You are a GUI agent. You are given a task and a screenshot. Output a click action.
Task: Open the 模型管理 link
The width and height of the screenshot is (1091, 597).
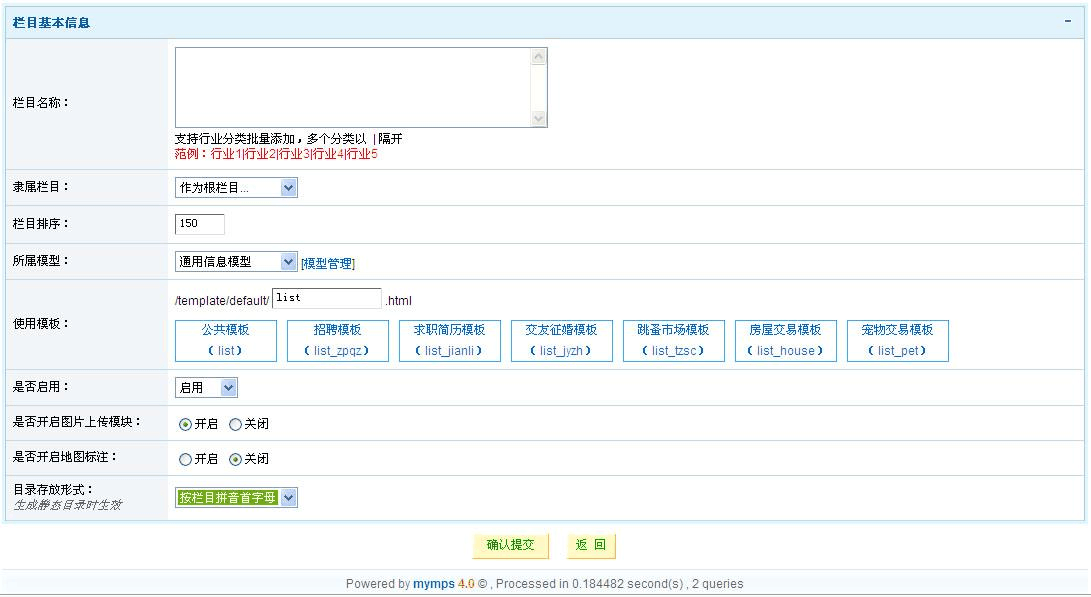coord(328,264)
